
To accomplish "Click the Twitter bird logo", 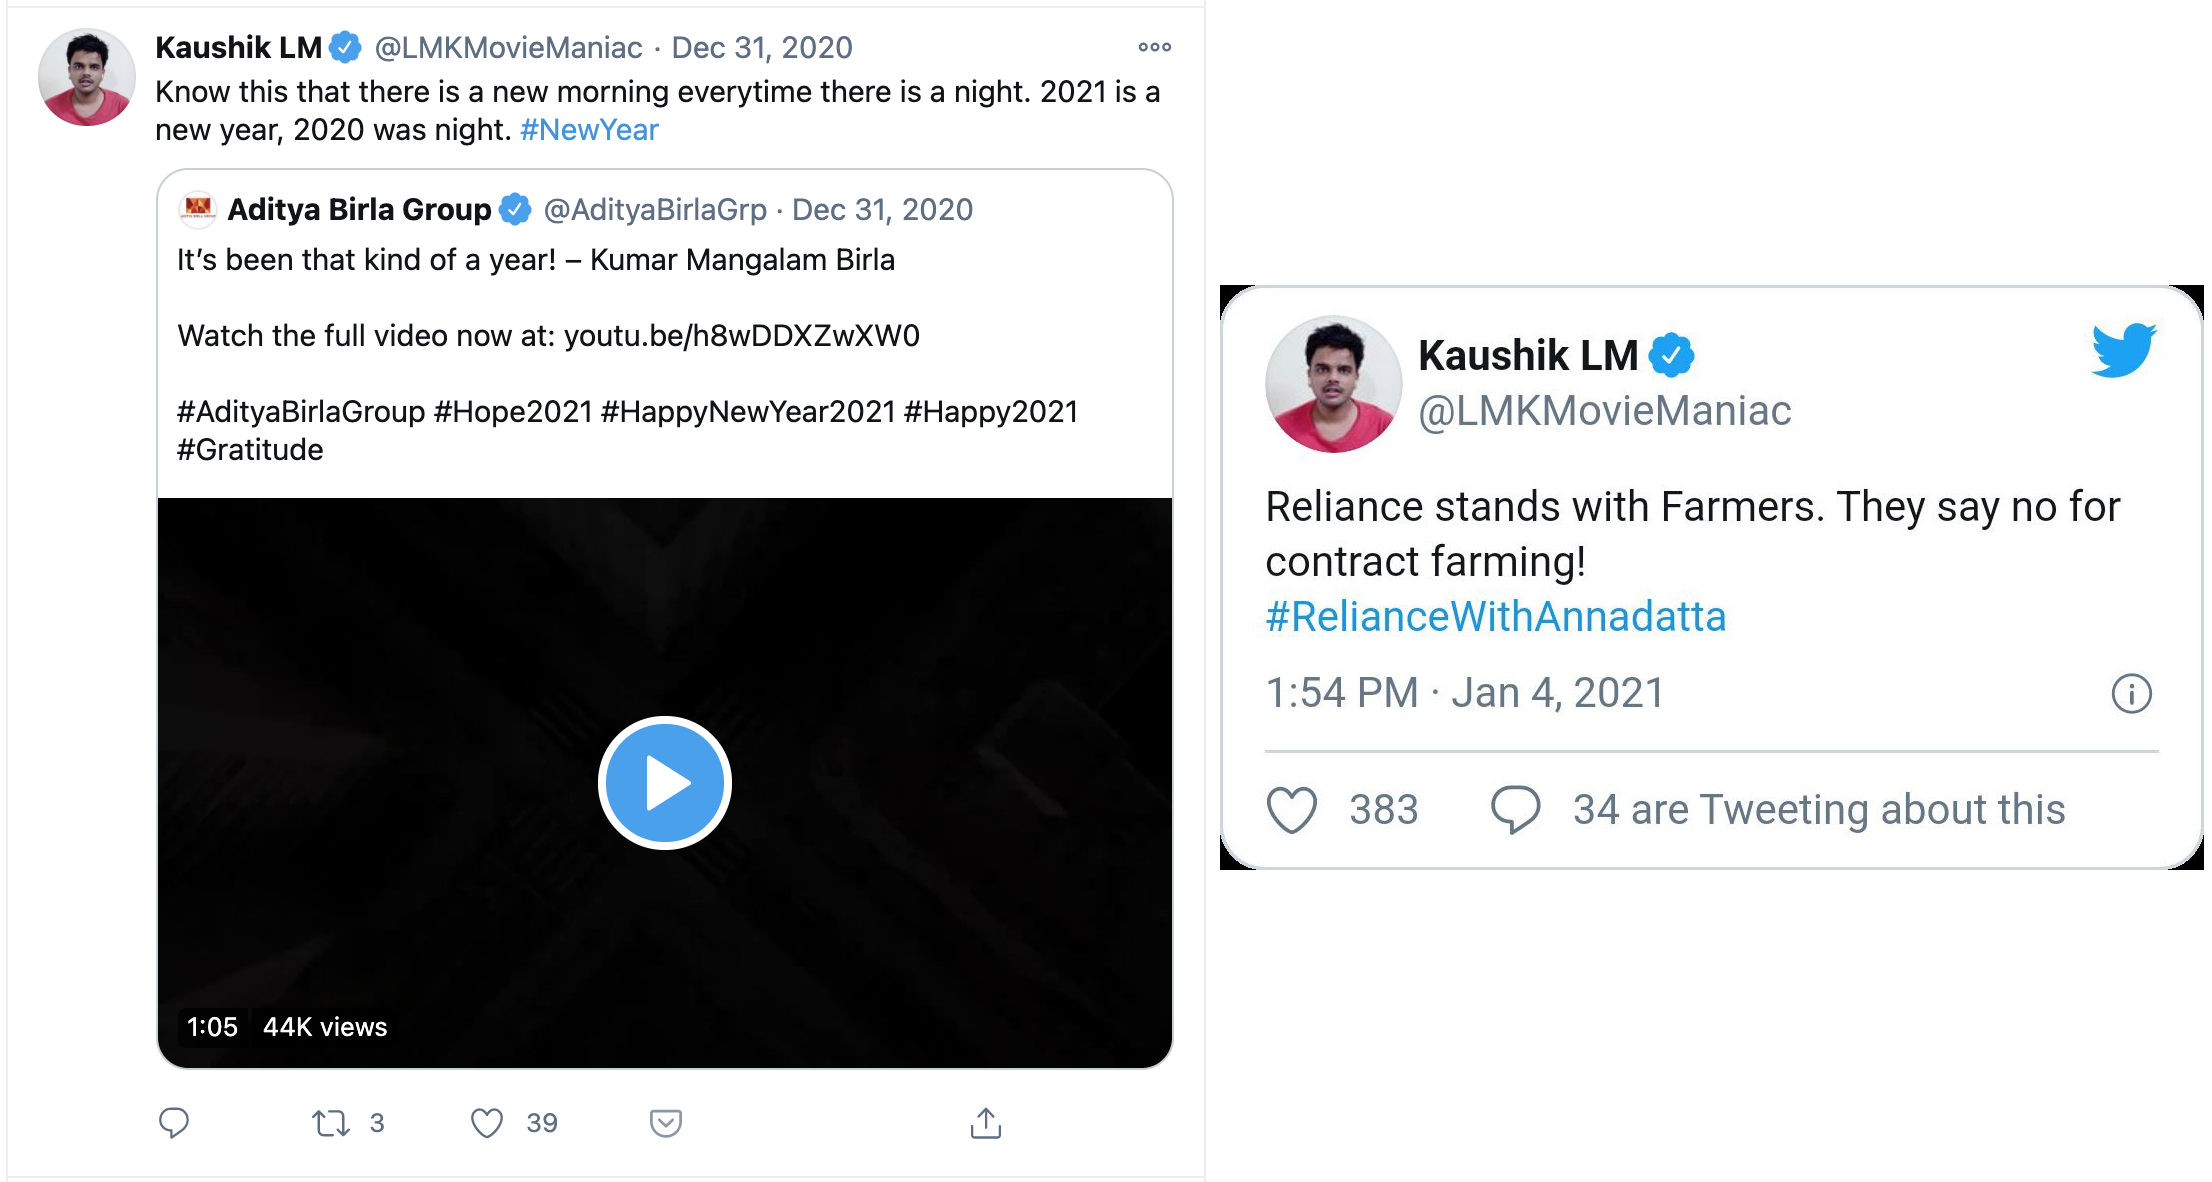I will coord(2123,349).
